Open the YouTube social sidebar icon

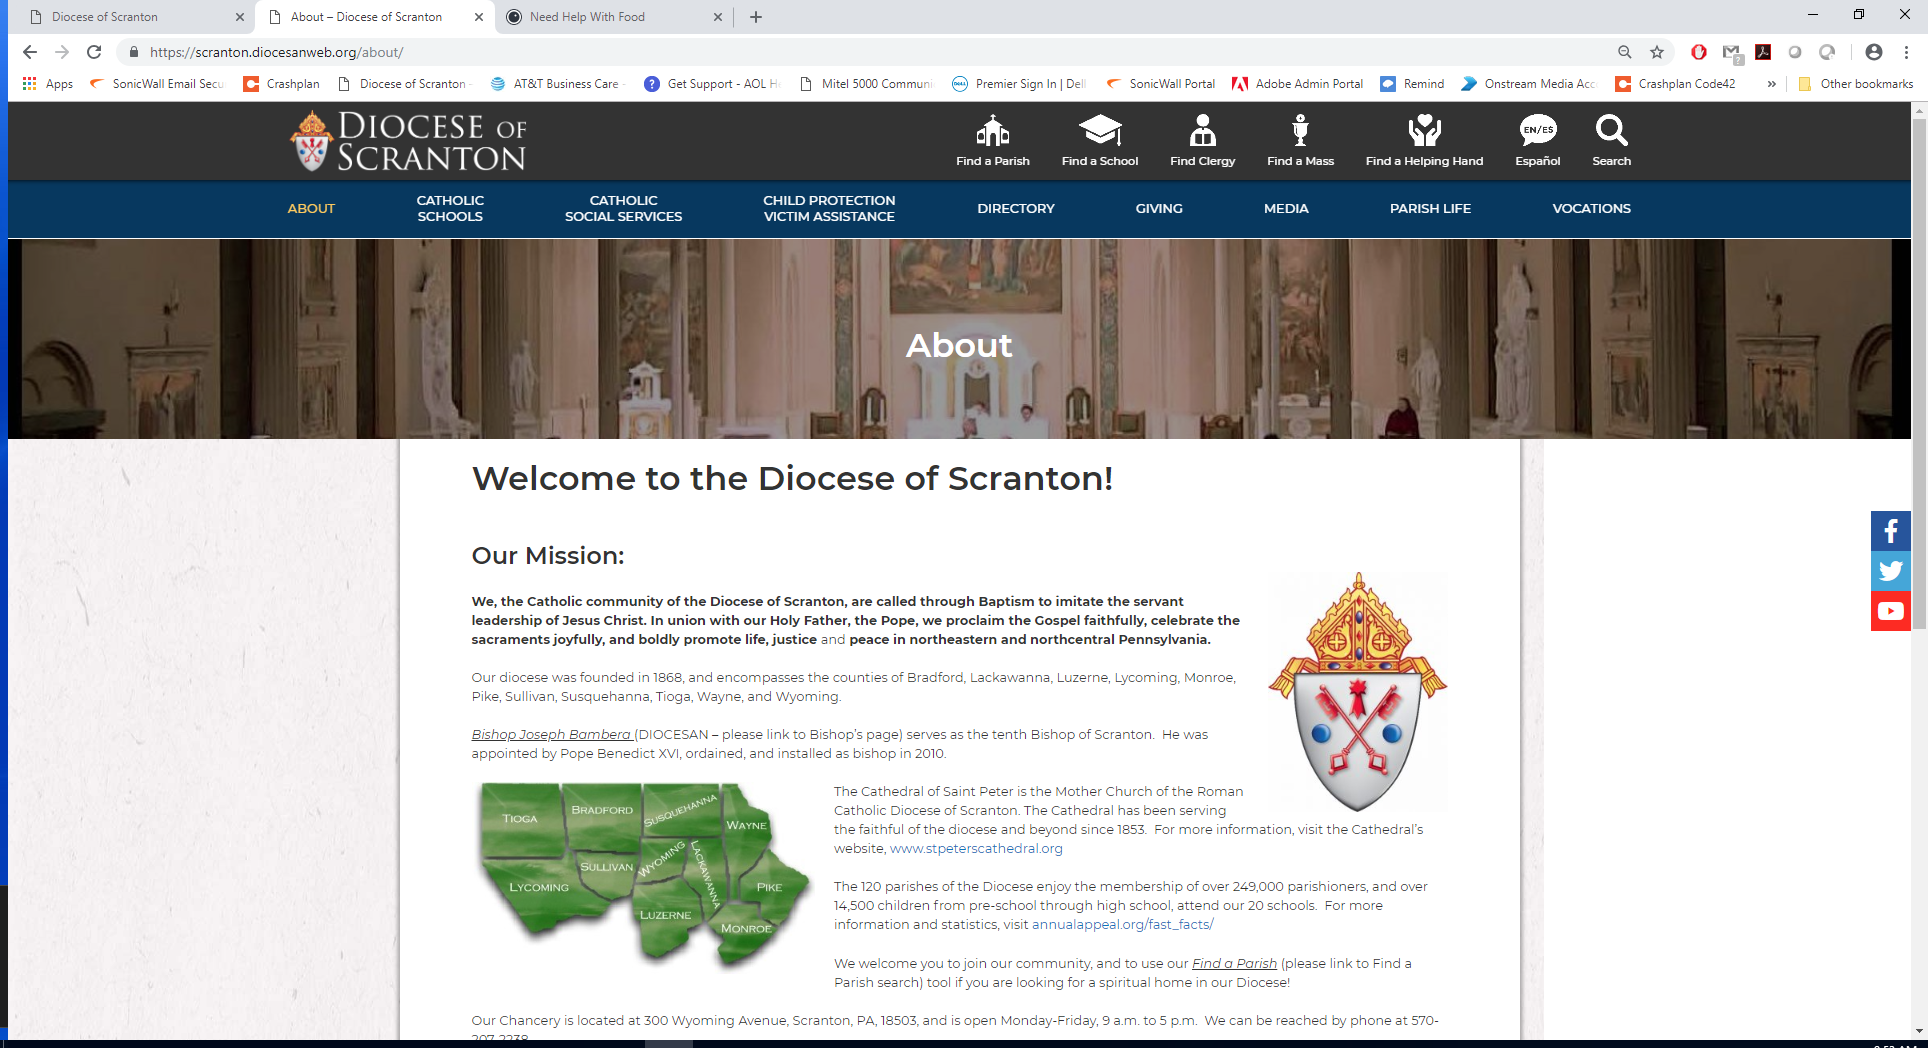pos(1890,611)
